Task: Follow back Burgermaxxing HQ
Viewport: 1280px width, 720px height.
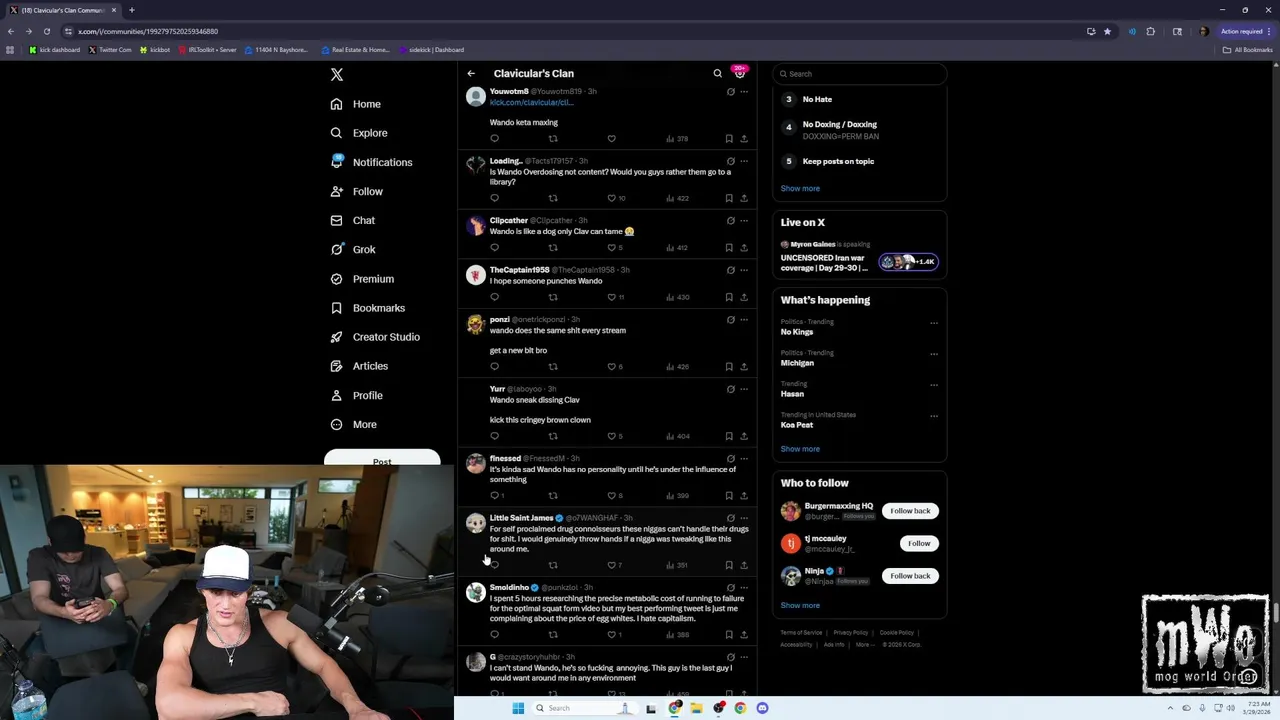Action: click(x=910, y=511)
